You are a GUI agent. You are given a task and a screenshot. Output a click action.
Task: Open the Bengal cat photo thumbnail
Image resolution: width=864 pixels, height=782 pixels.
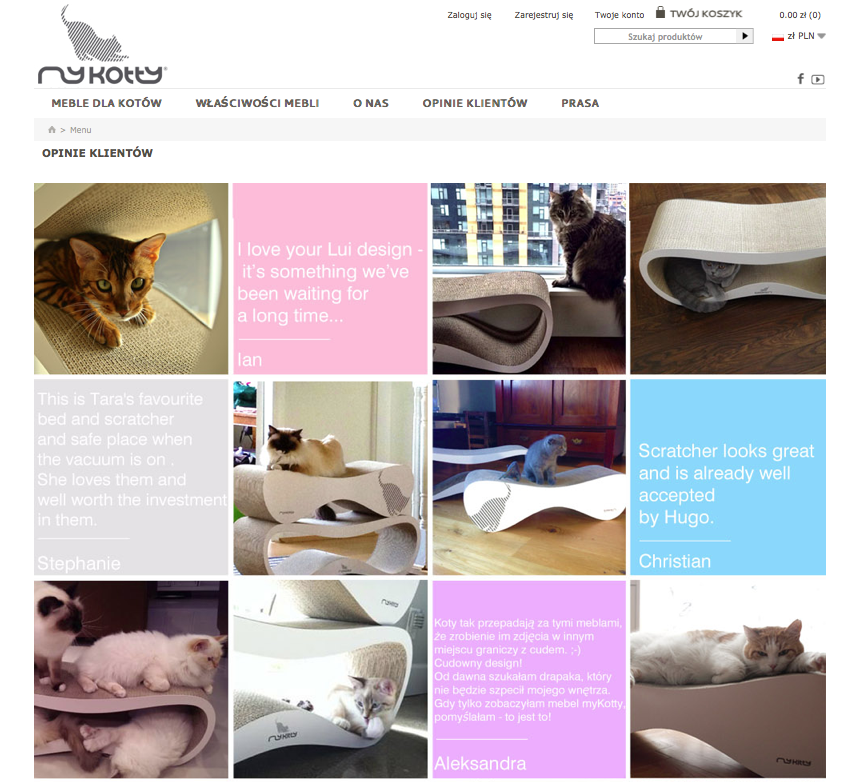pyautogui.click(x=131, y=279)
